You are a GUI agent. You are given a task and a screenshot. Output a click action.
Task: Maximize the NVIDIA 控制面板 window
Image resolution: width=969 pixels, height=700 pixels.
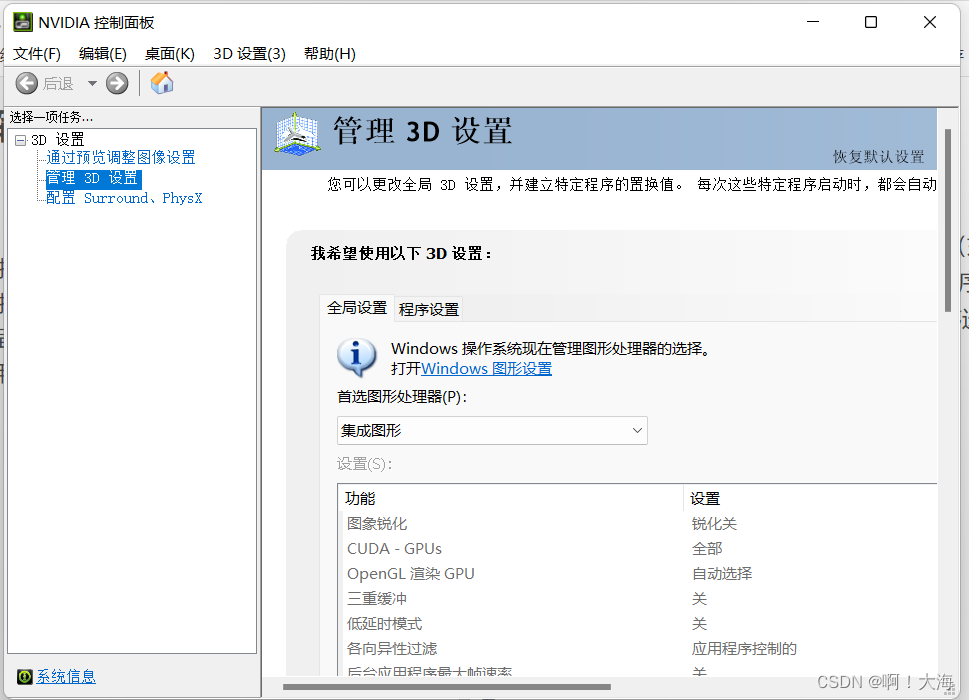click(x=871, y=22)
